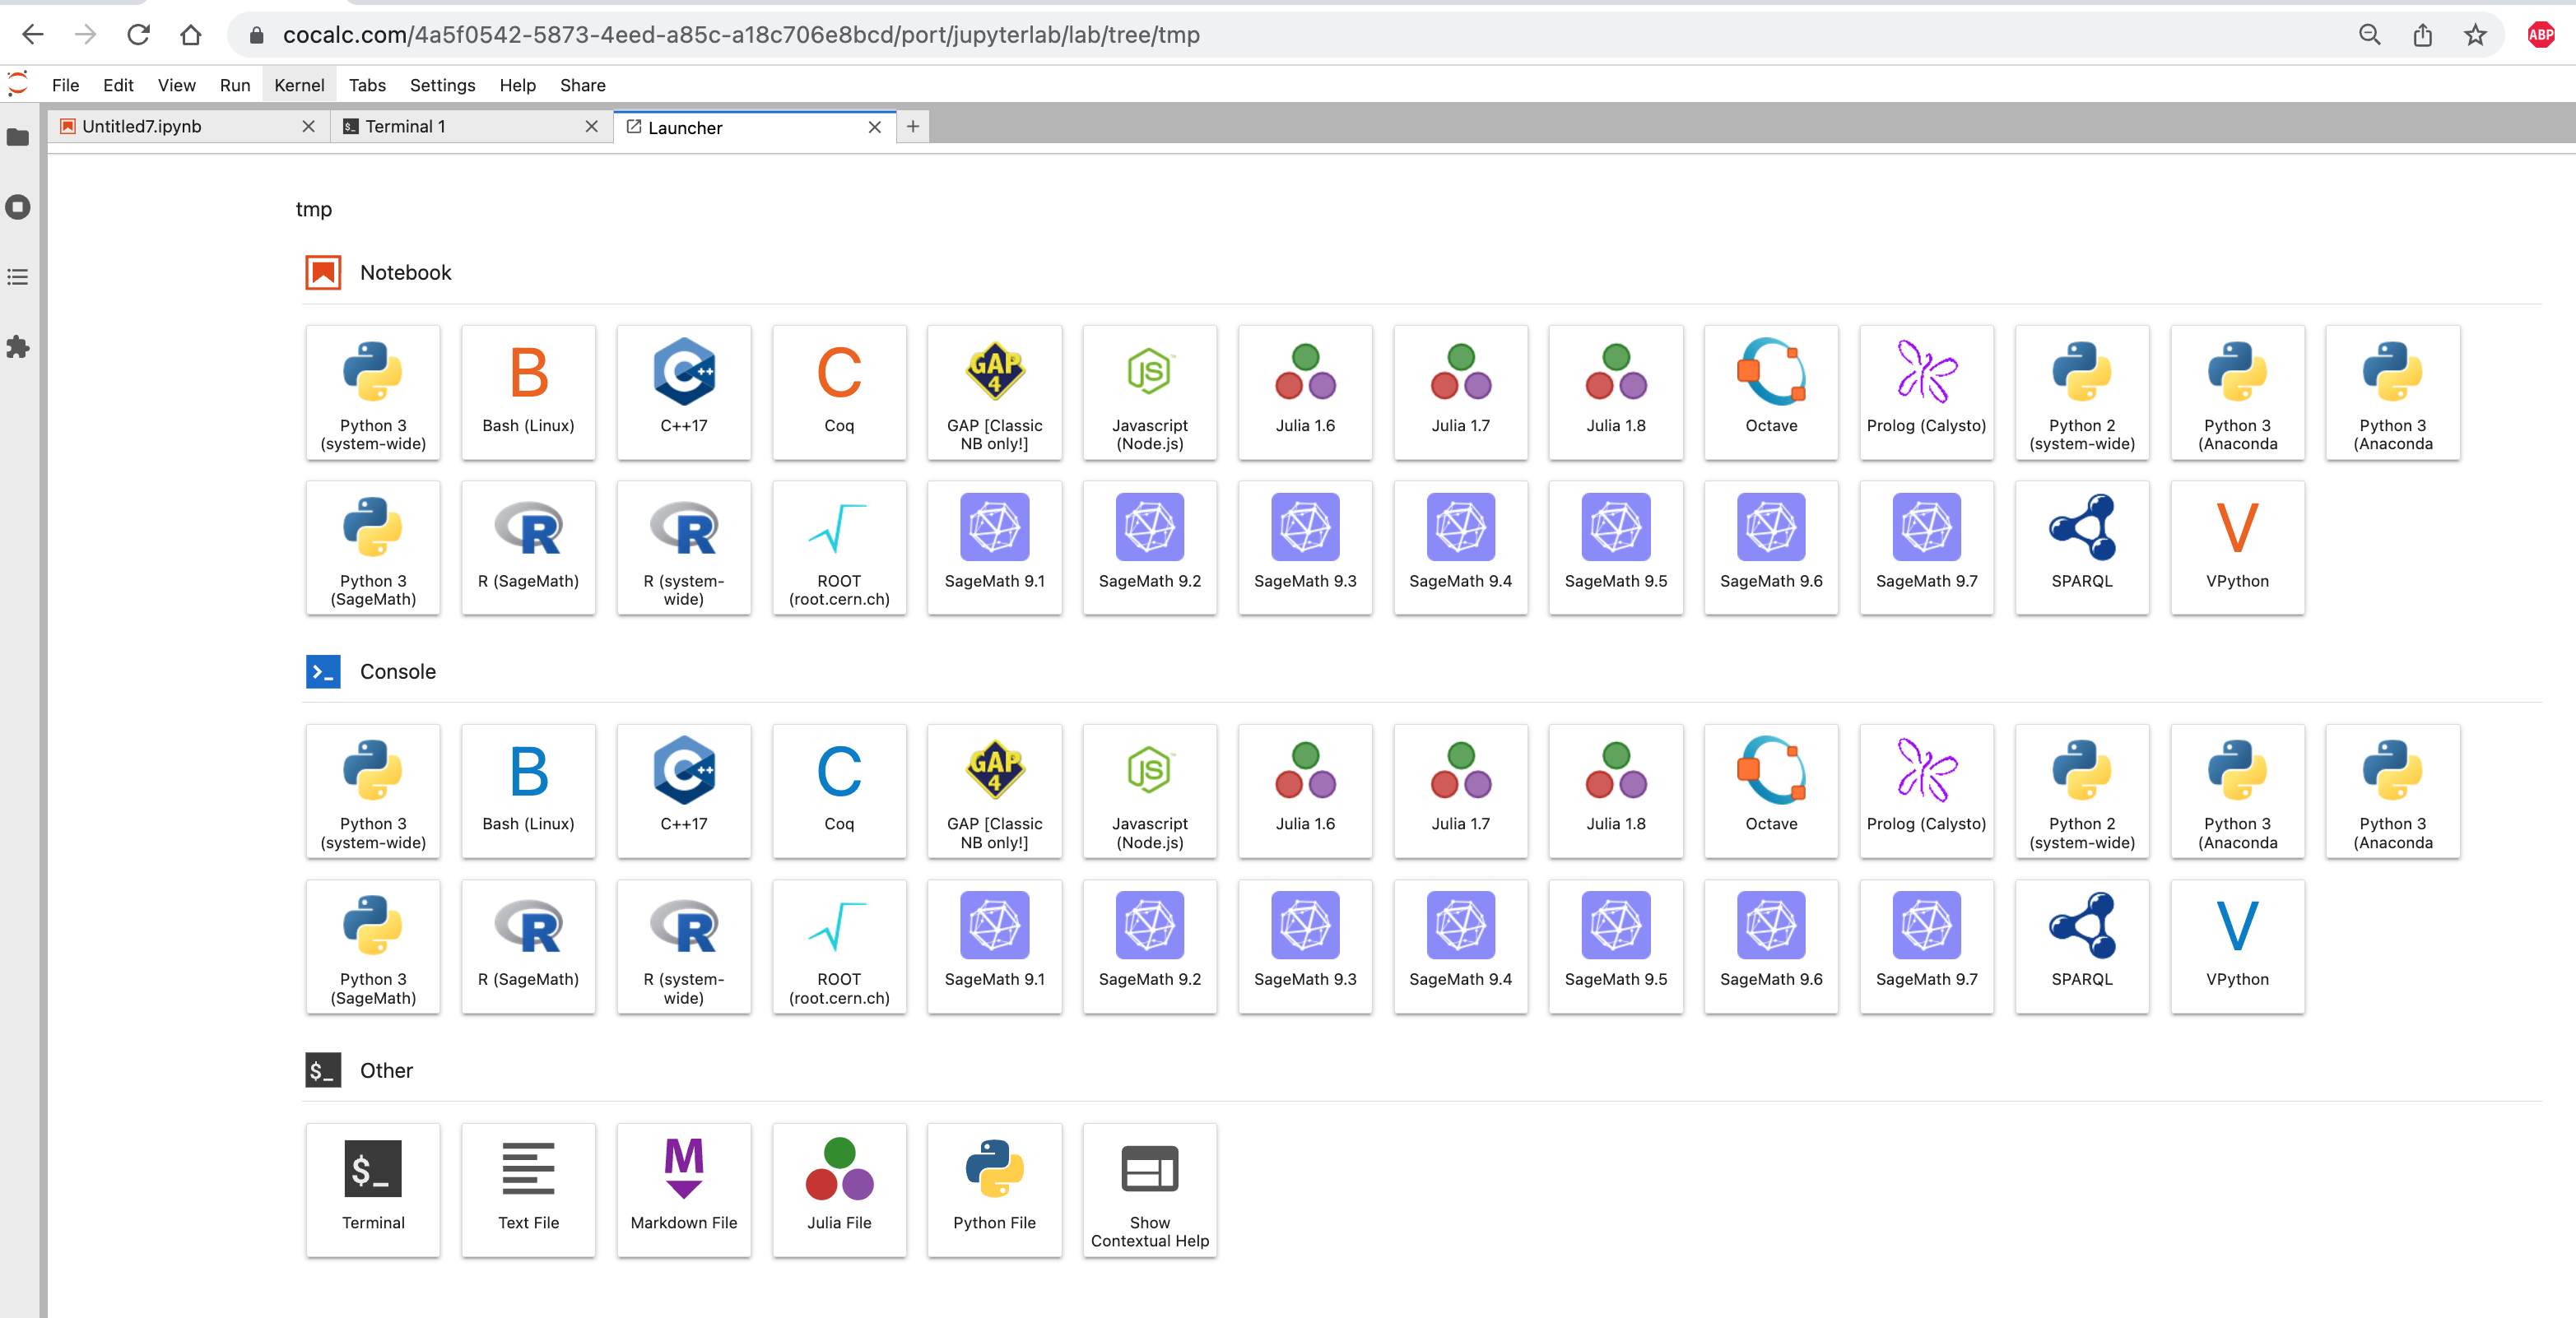
Task: Open the File menu
Action: pos(65,85)
